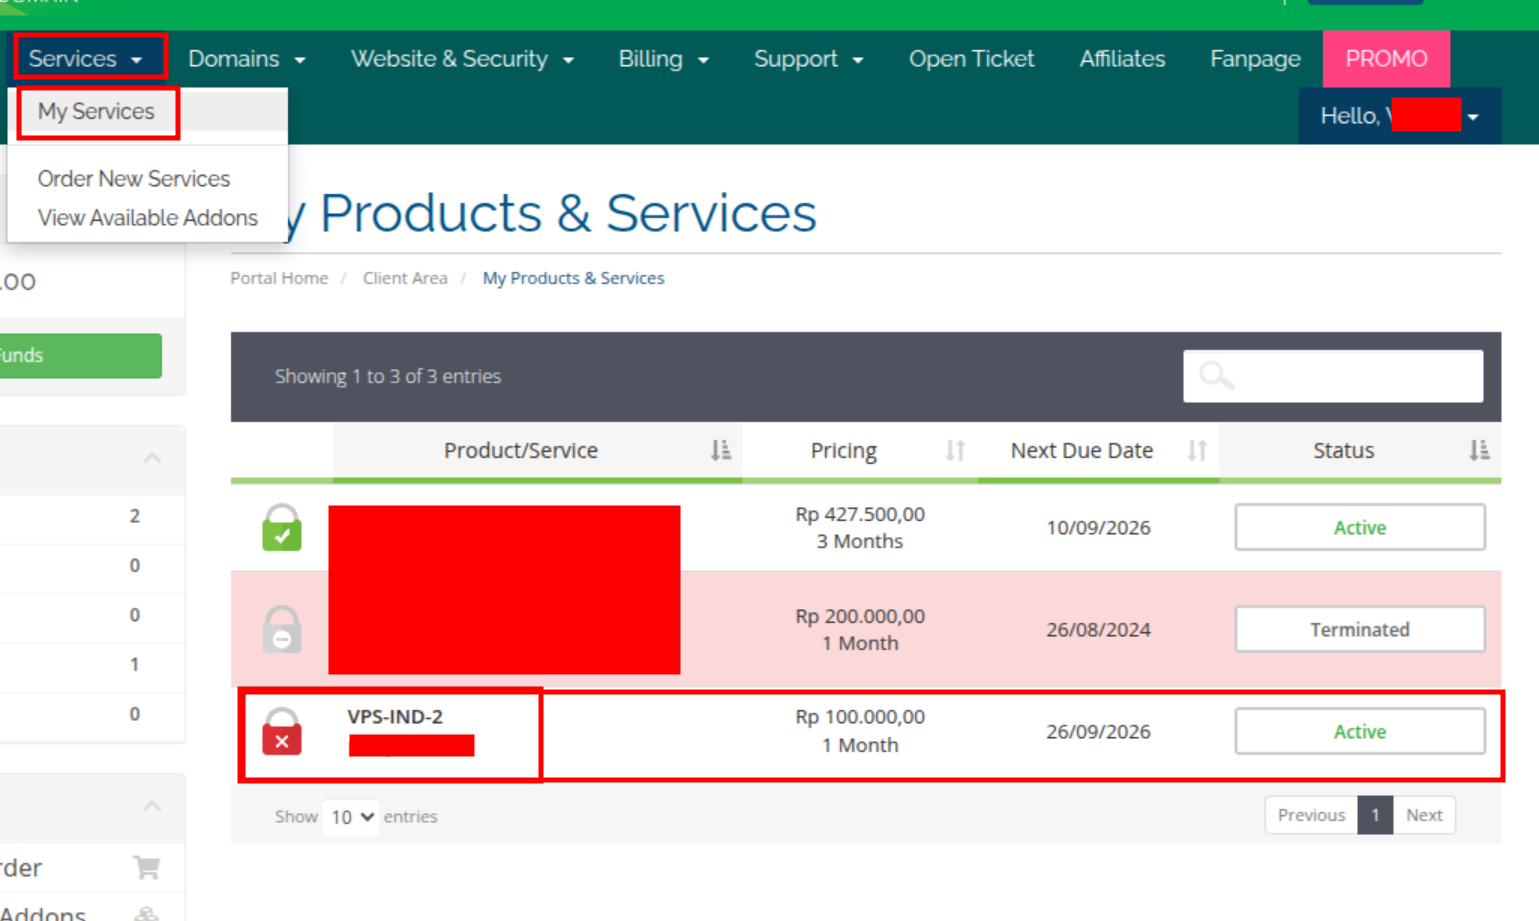1539x921 pixels.
Task: Sort by Next Due Date arrows
Action: [1197, 451]
